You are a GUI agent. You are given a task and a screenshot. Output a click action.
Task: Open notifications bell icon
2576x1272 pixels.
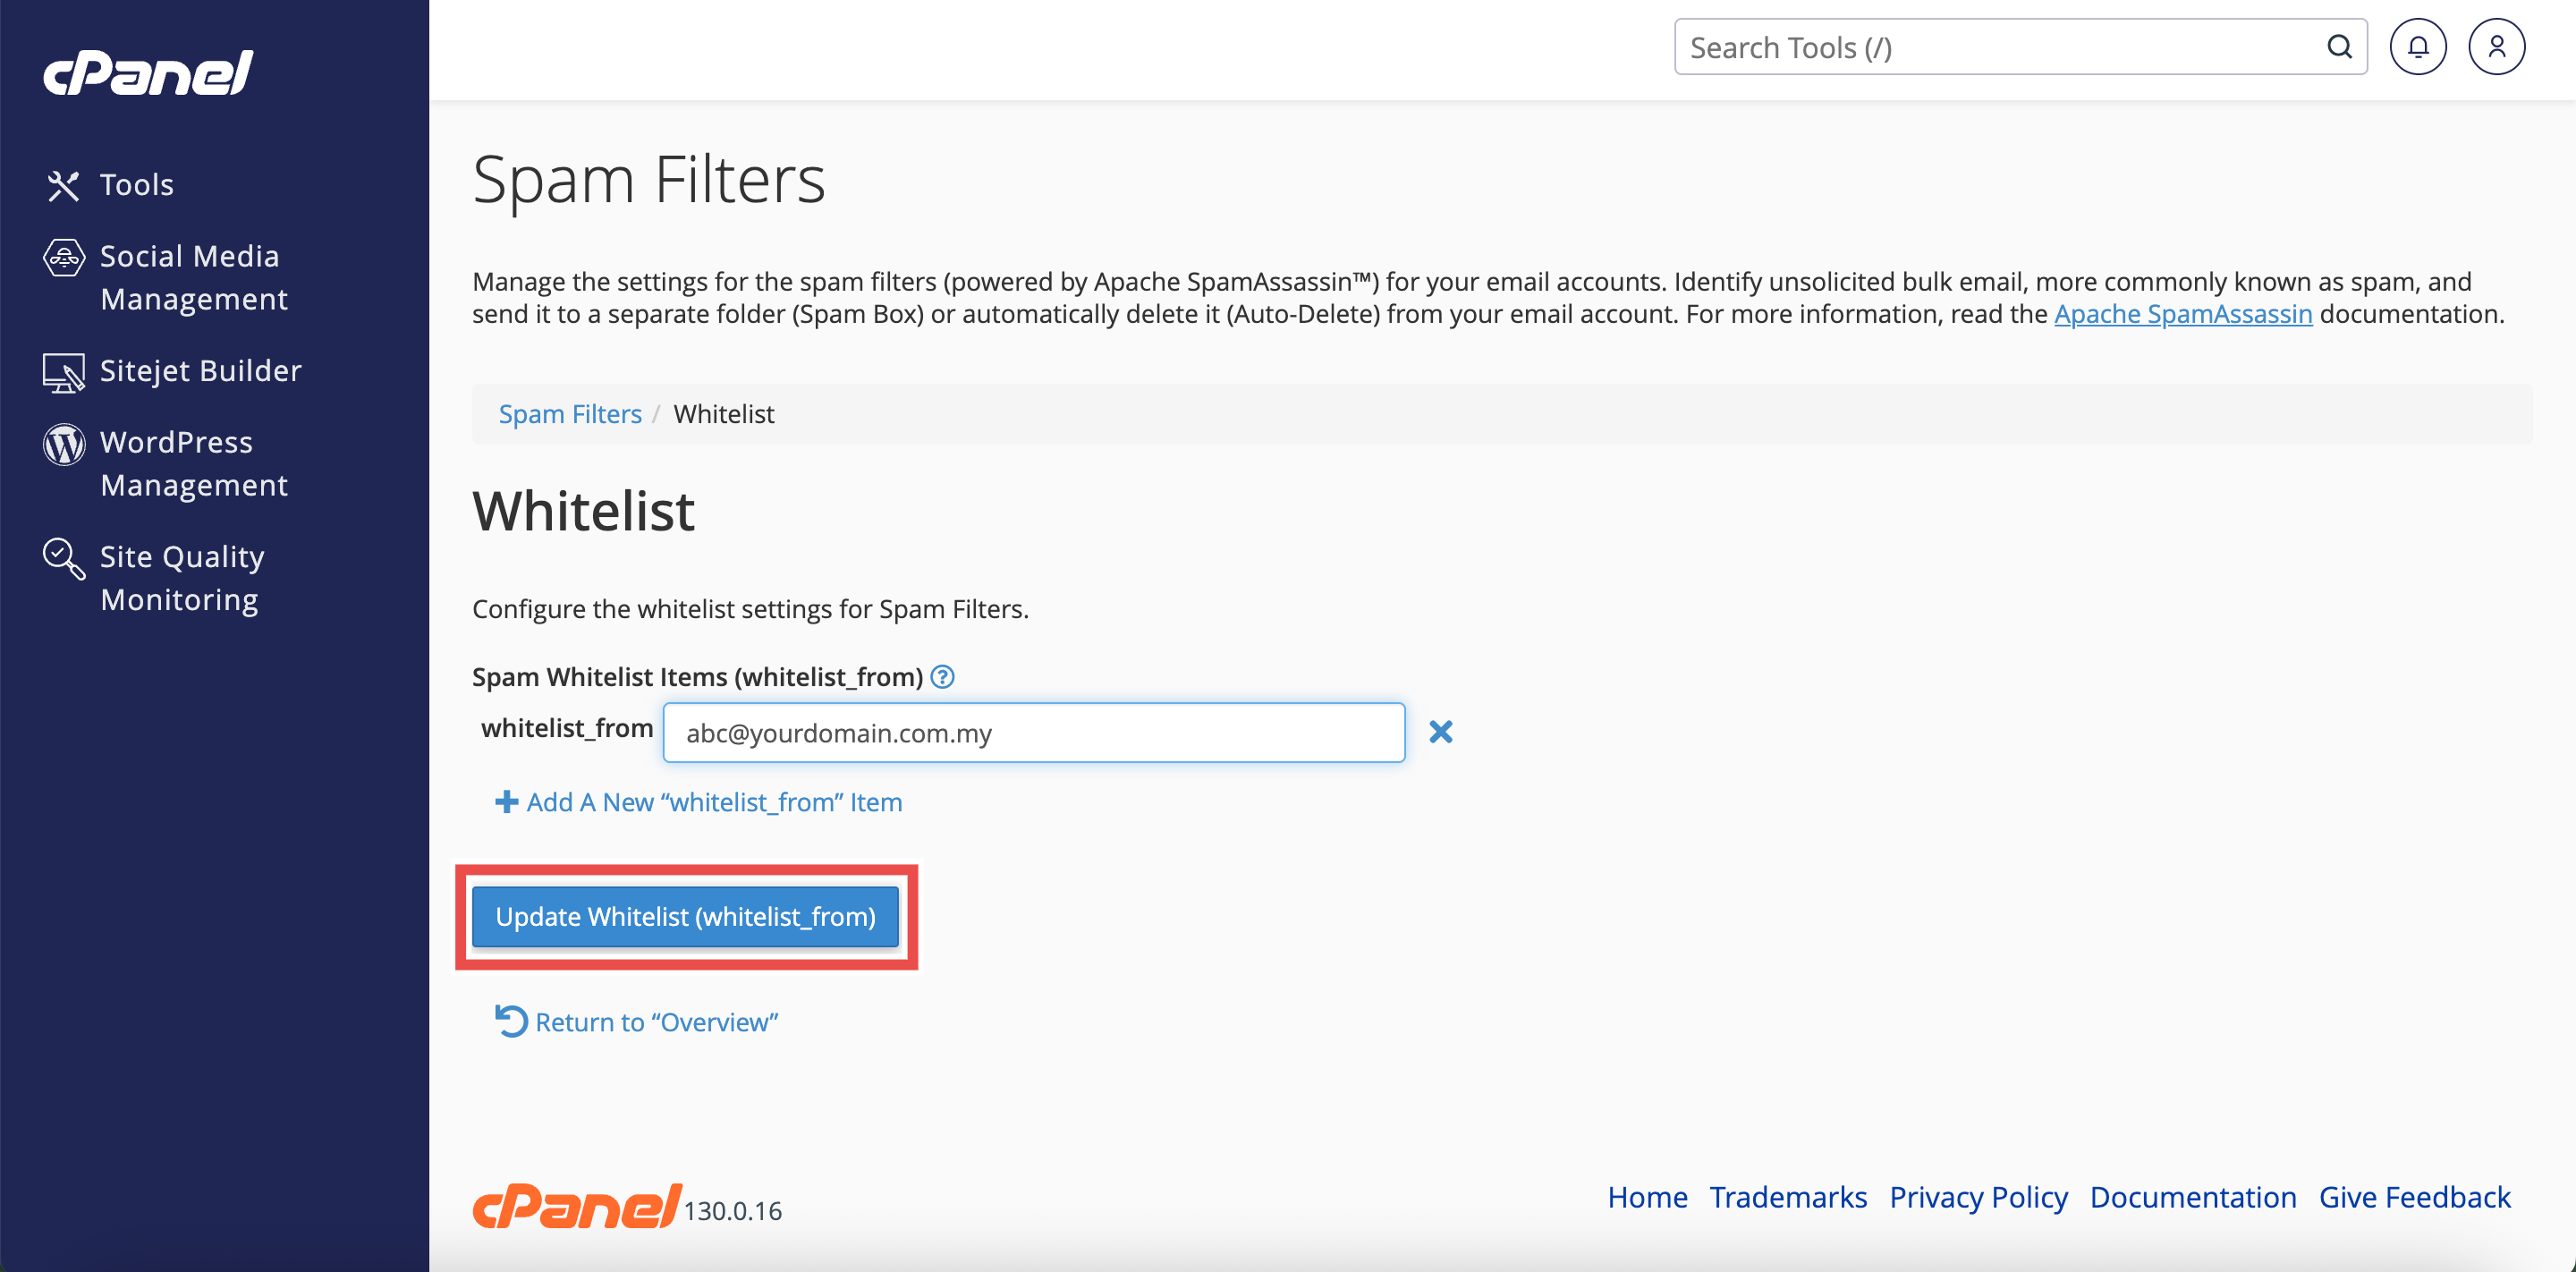pos(2417,47)
